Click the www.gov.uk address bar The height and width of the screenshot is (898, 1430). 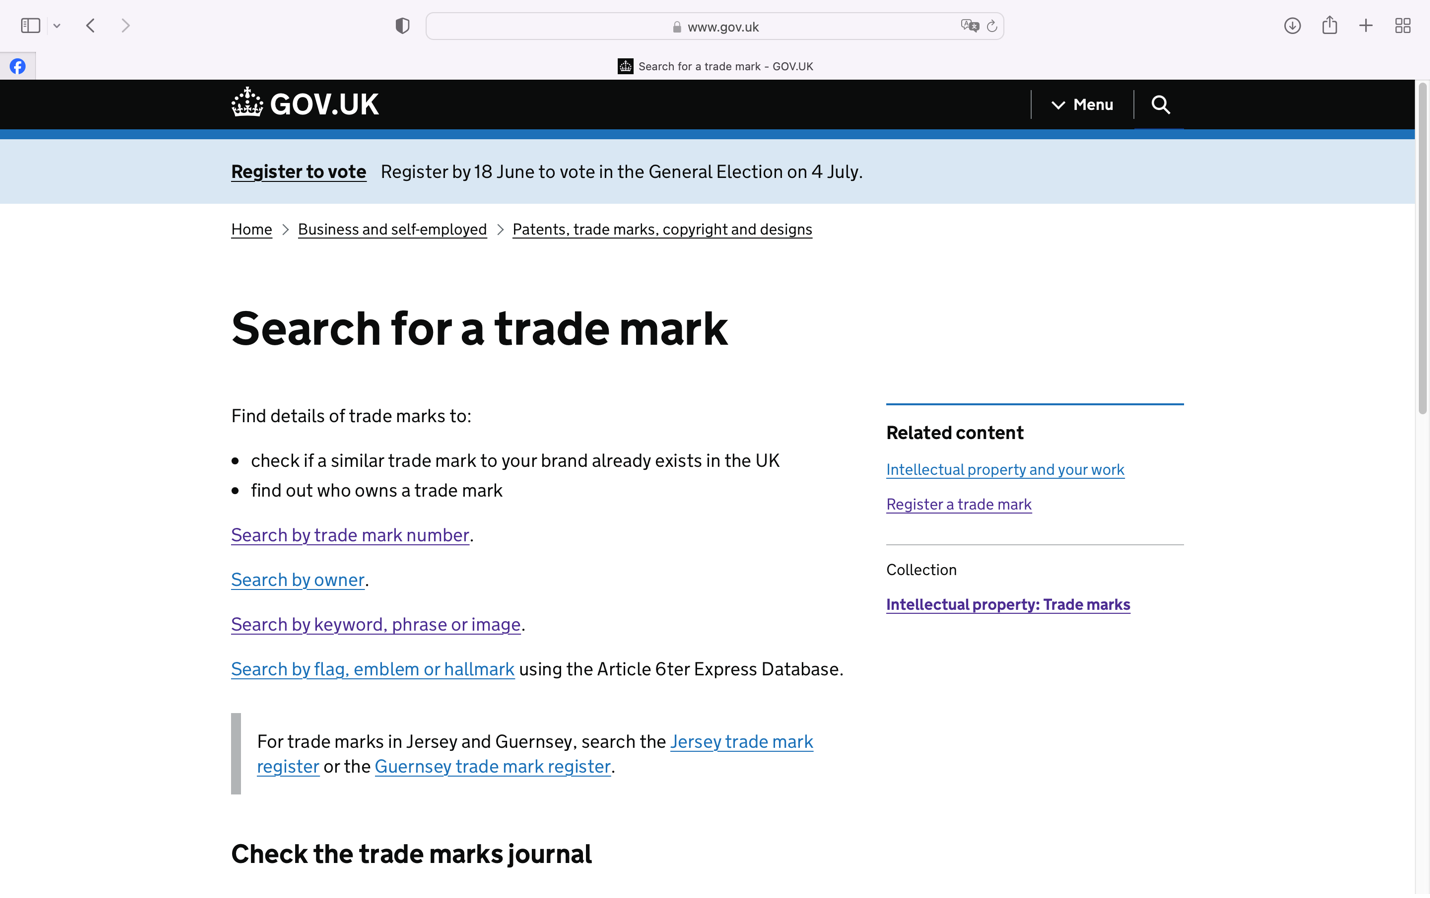pos(714,27)
